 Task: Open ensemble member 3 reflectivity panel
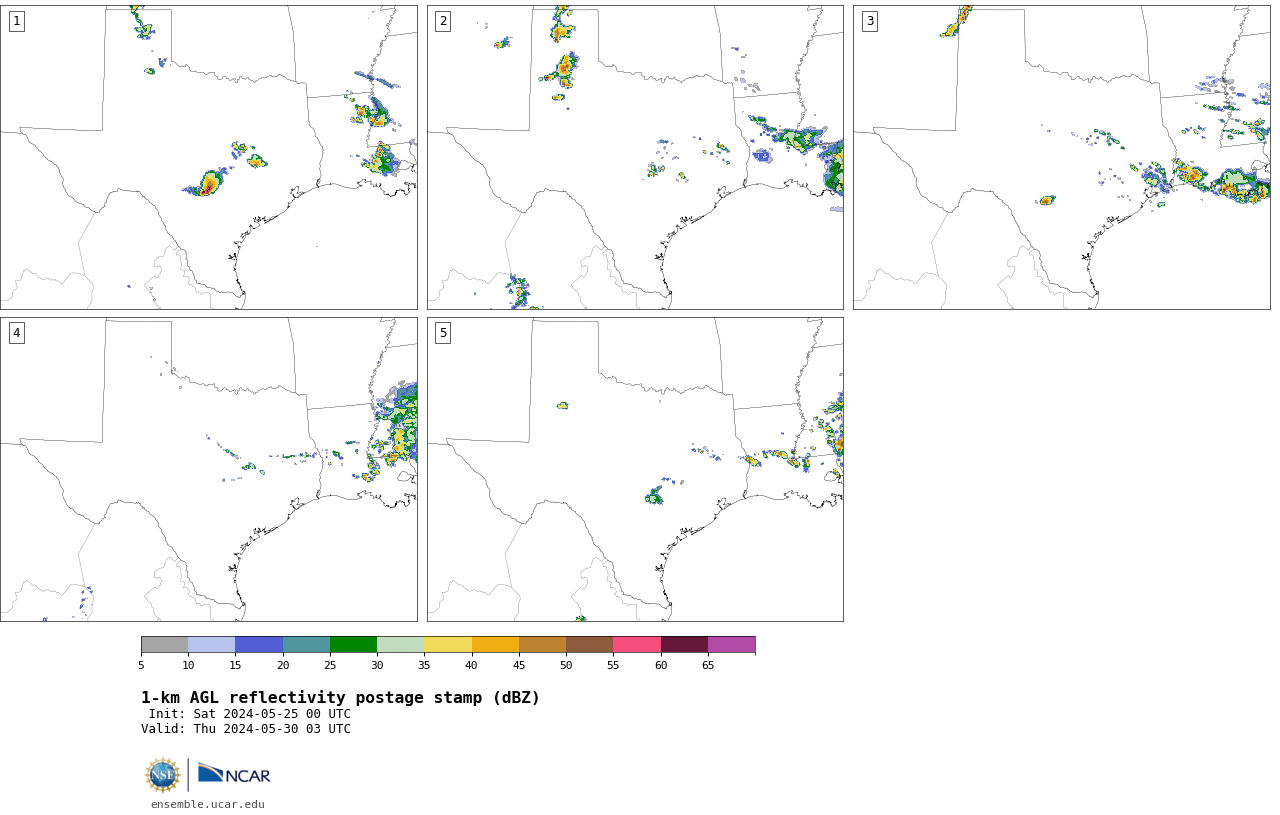1062,157
